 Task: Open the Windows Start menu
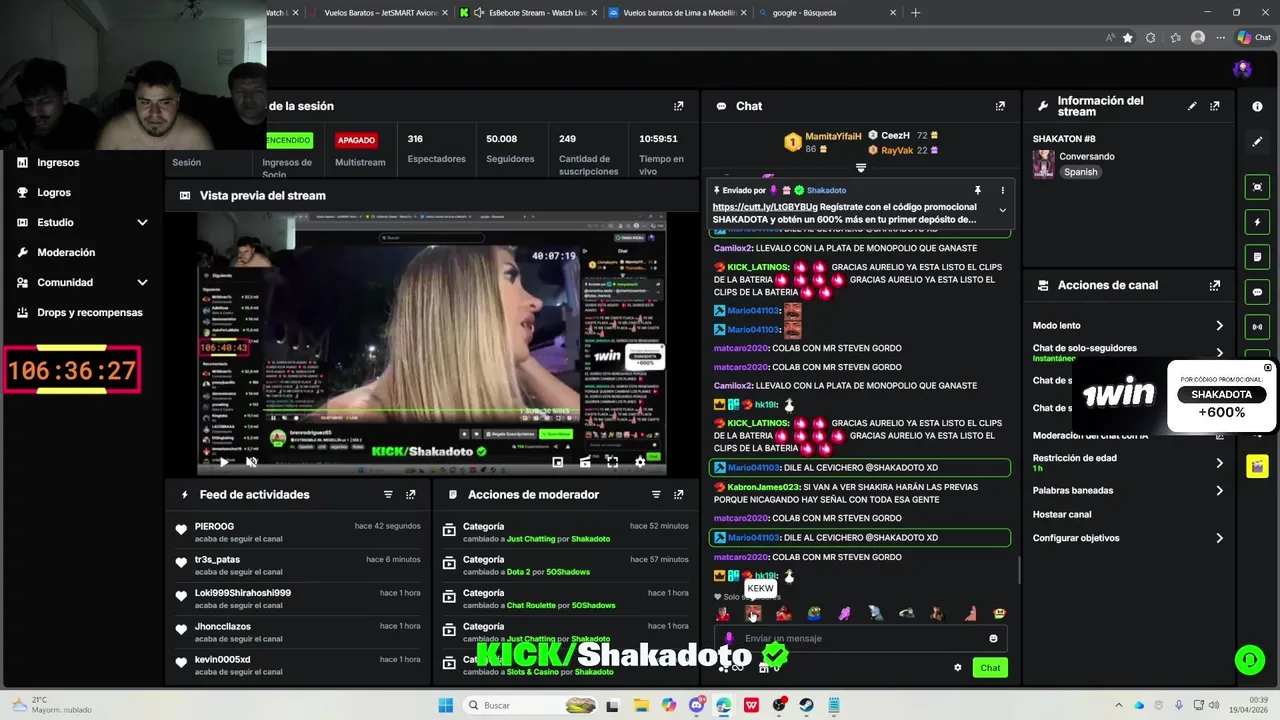(x=445, y=705)
